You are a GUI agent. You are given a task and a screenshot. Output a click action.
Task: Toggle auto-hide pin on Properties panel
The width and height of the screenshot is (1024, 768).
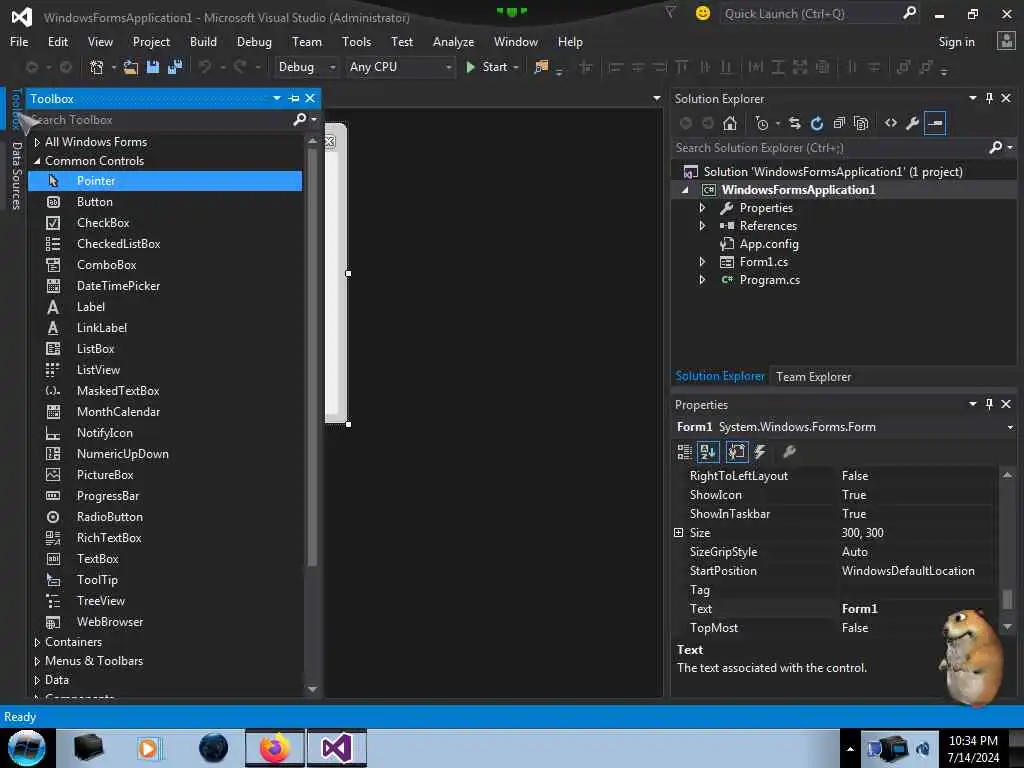(x=989, y=404)
